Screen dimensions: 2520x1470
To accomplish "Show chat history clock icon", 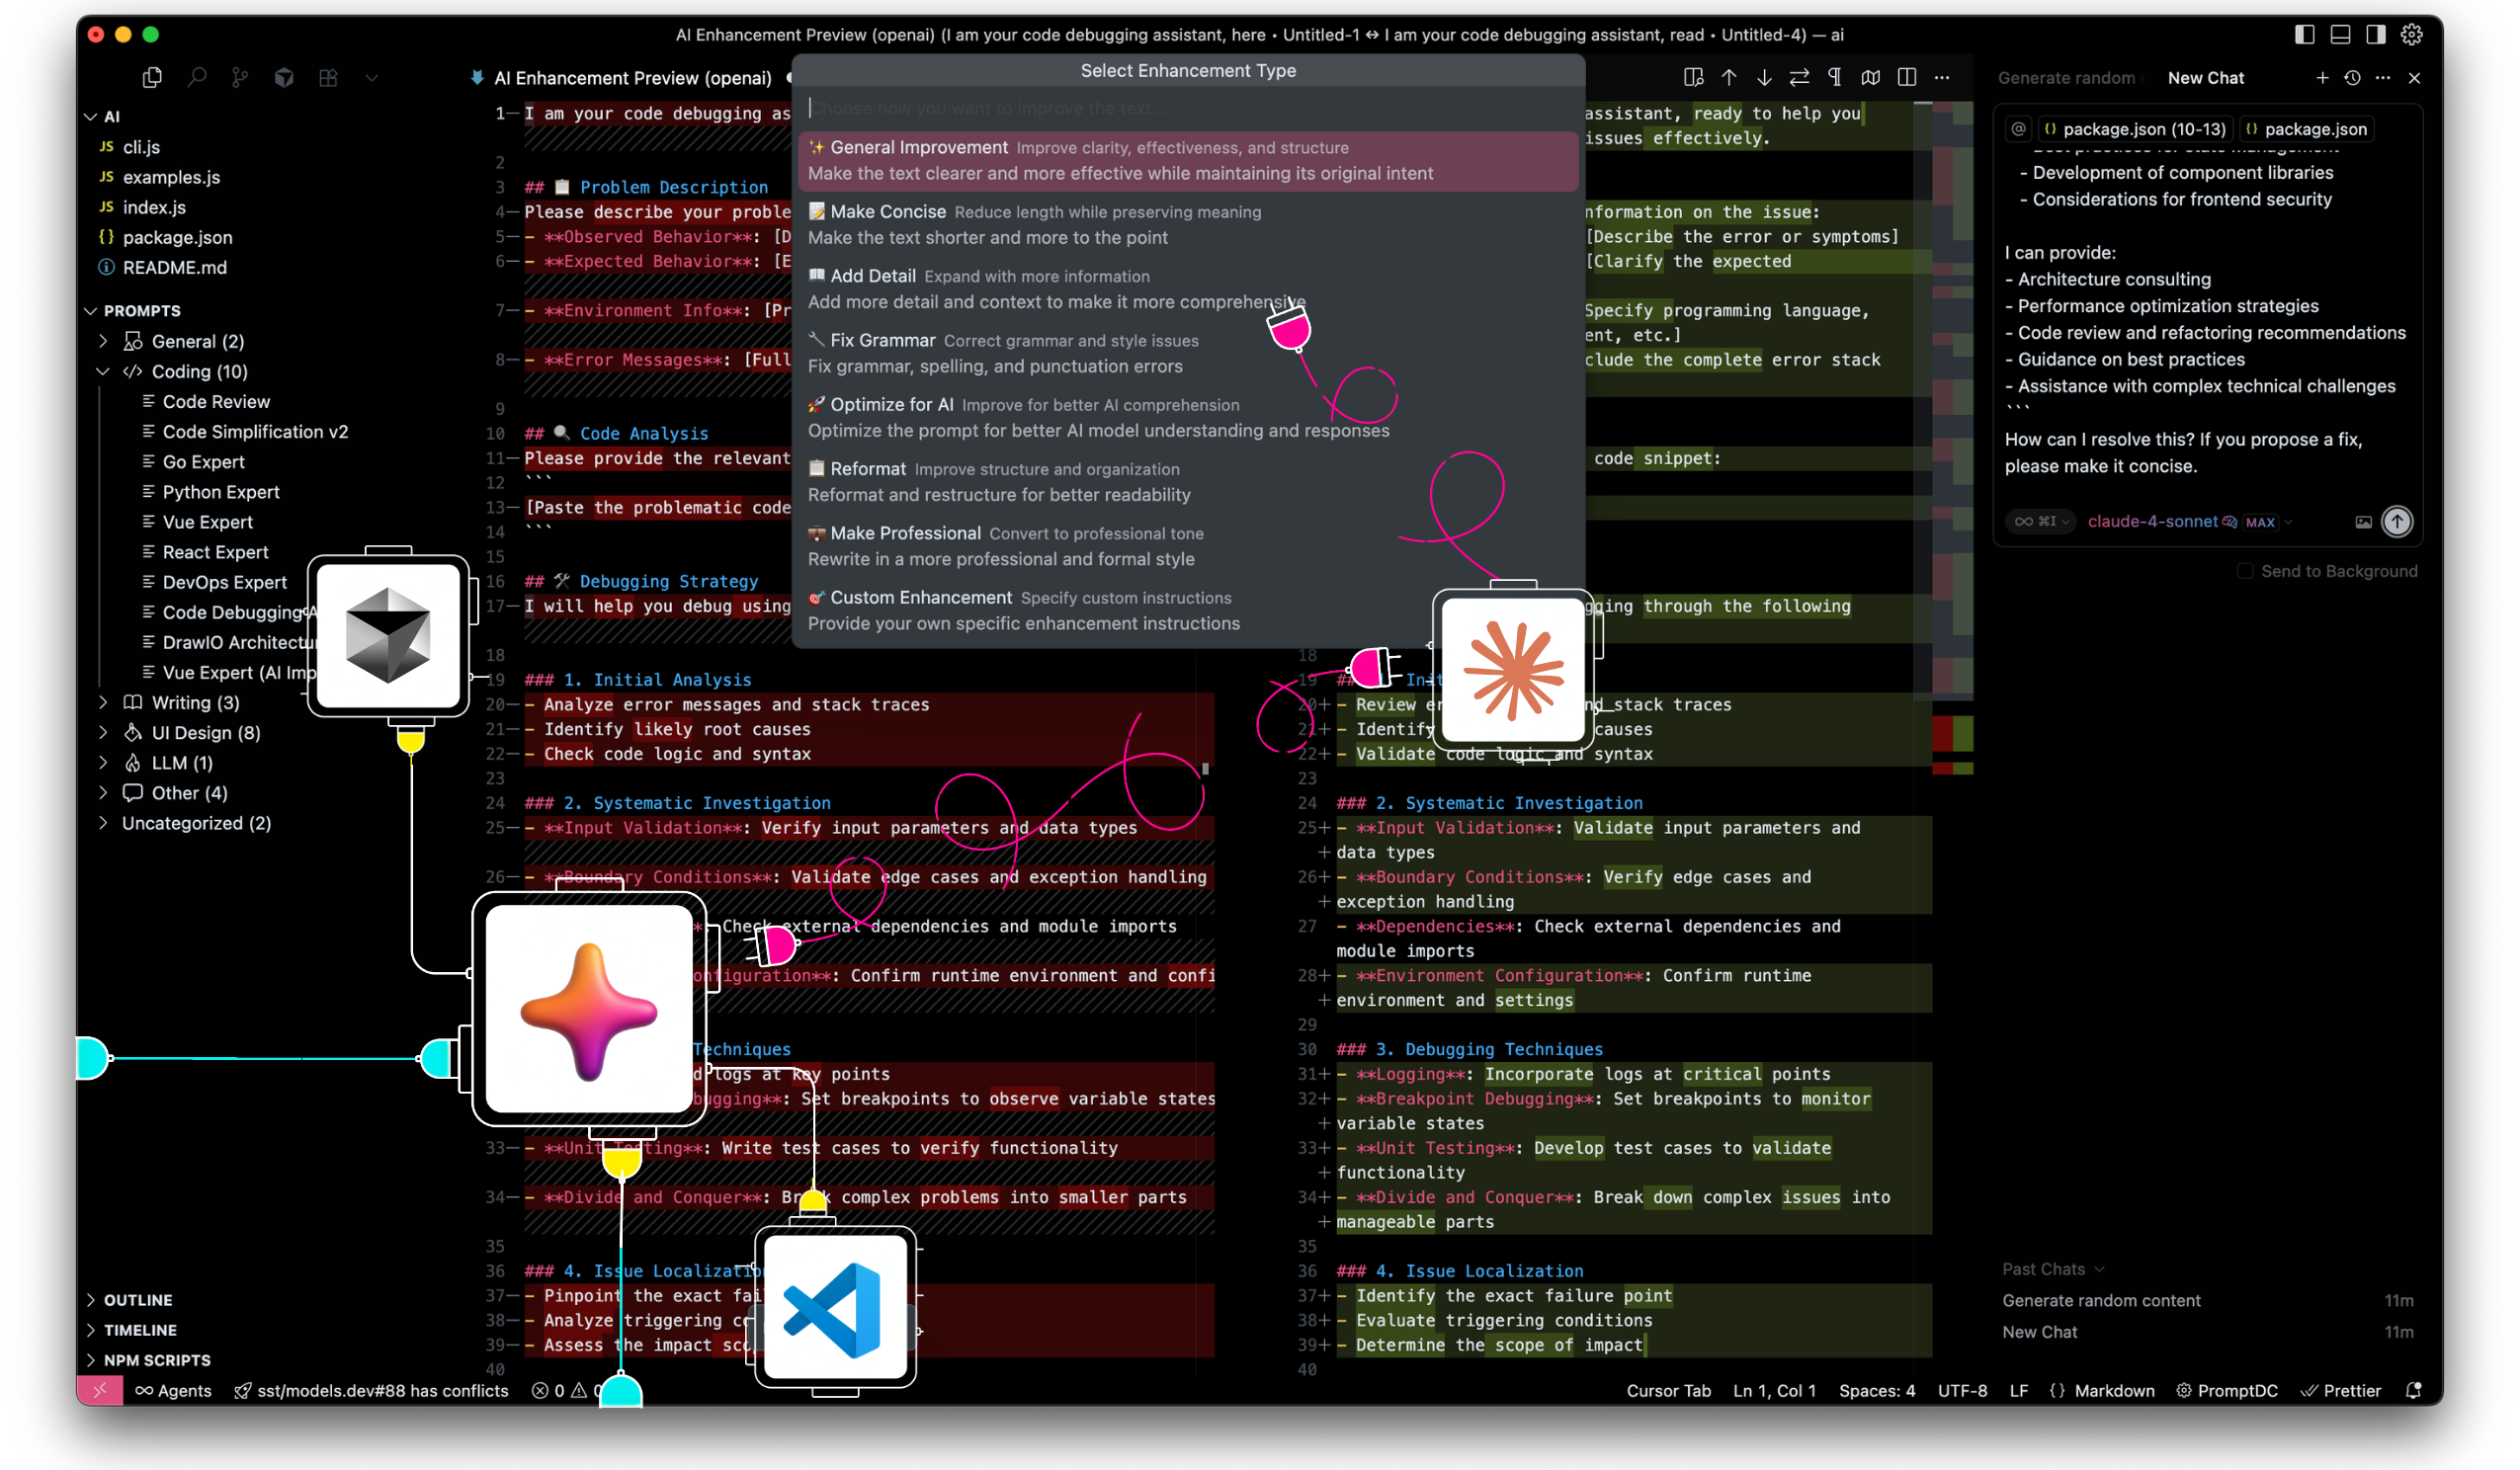I will [x=2352, y=77].
